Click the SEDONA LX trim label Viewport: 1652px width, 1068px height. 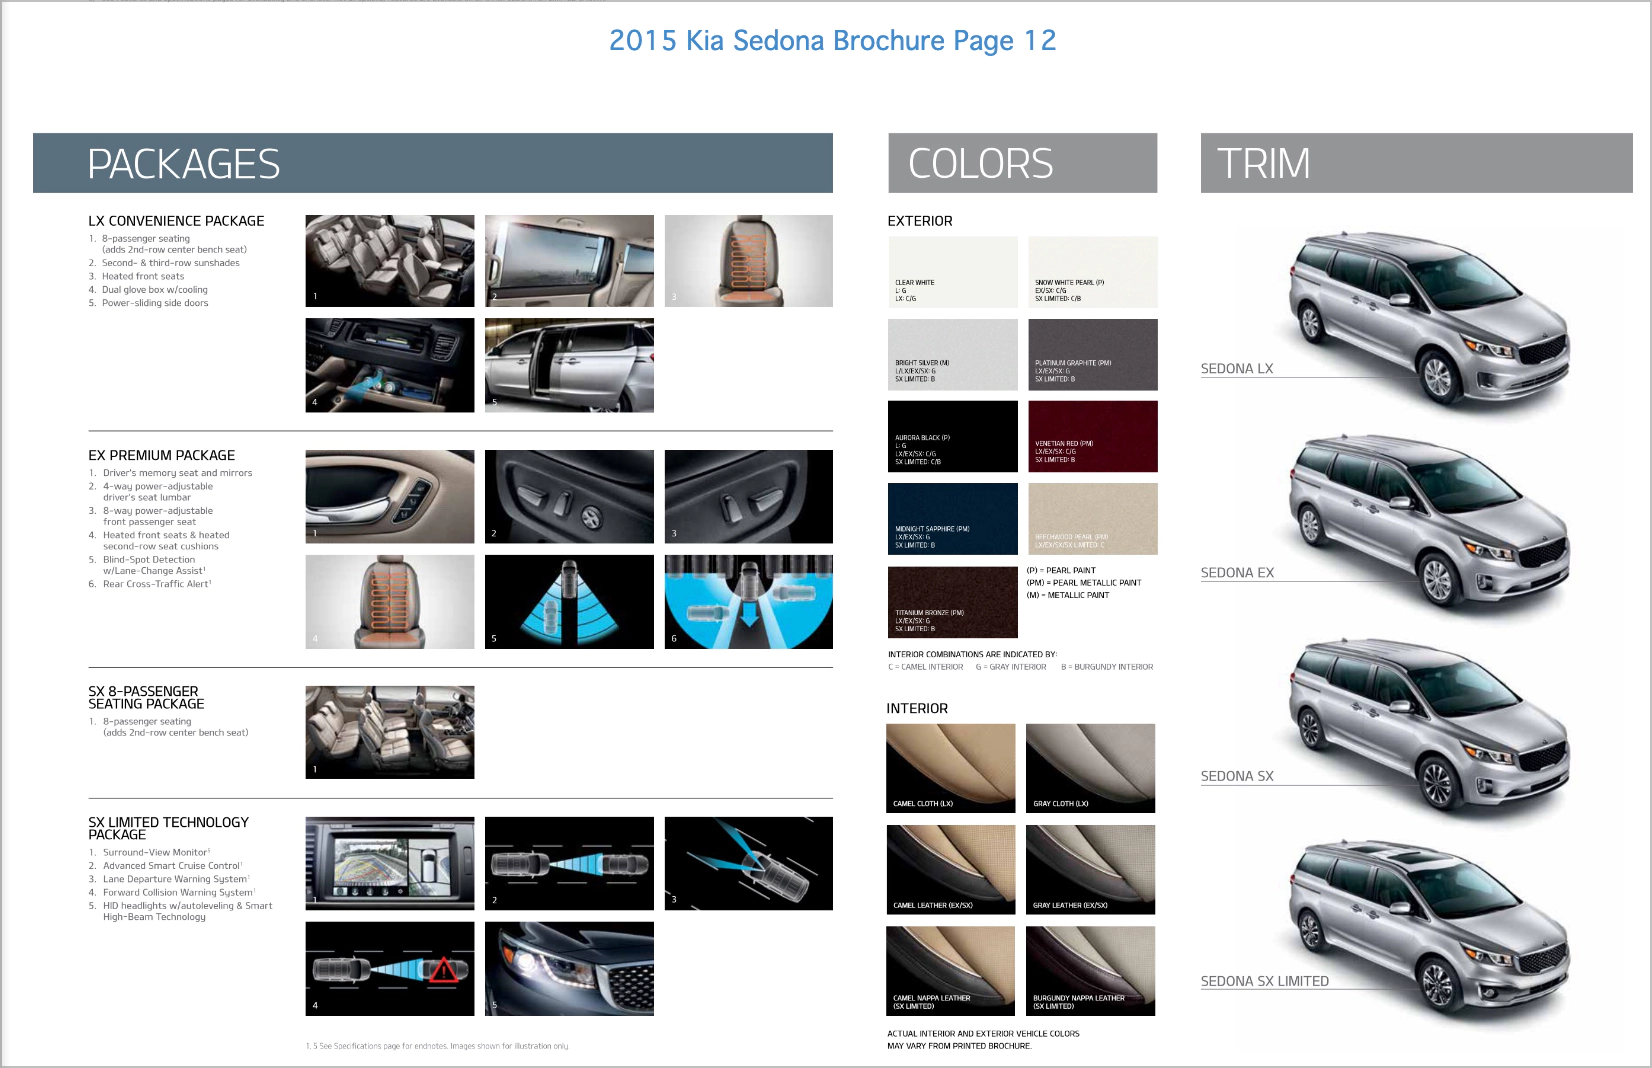pyautogui.click(x=1237, y=369)
